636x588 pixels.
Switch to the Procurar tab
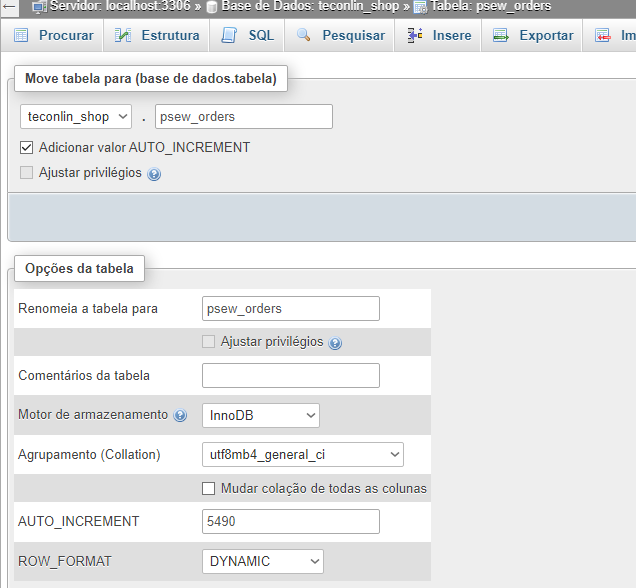pyautogui.click(x=52, y=36)
